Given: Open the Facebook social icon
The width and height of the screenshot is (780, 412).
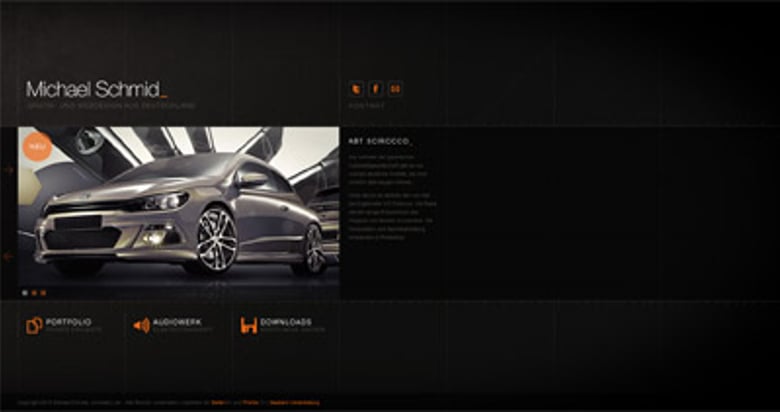Looking at the screenshot, I should point(376,89).
